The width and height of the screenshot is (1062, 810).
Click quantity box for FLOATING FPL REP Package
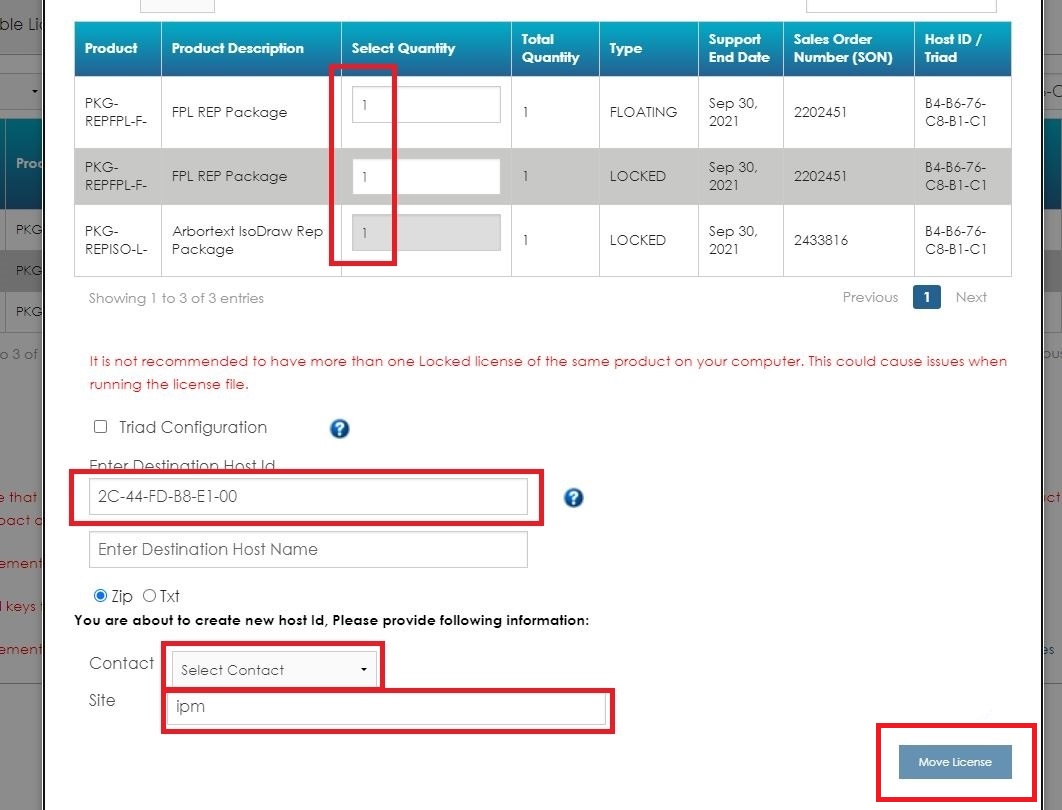(x=426, y=105)
